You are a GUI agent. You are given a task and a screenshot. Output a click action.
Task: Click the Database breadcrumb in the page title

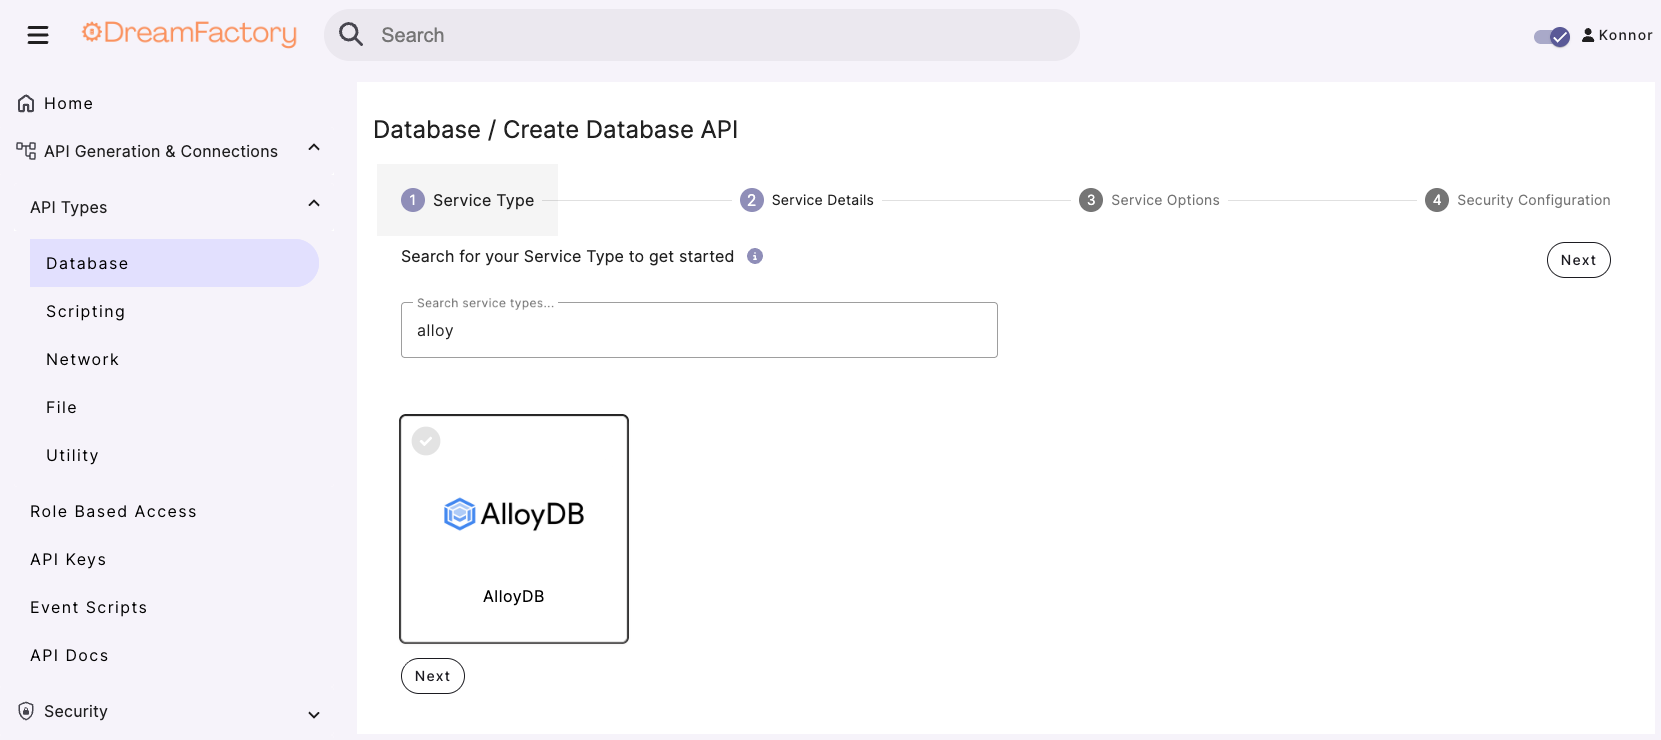(427, 129)
